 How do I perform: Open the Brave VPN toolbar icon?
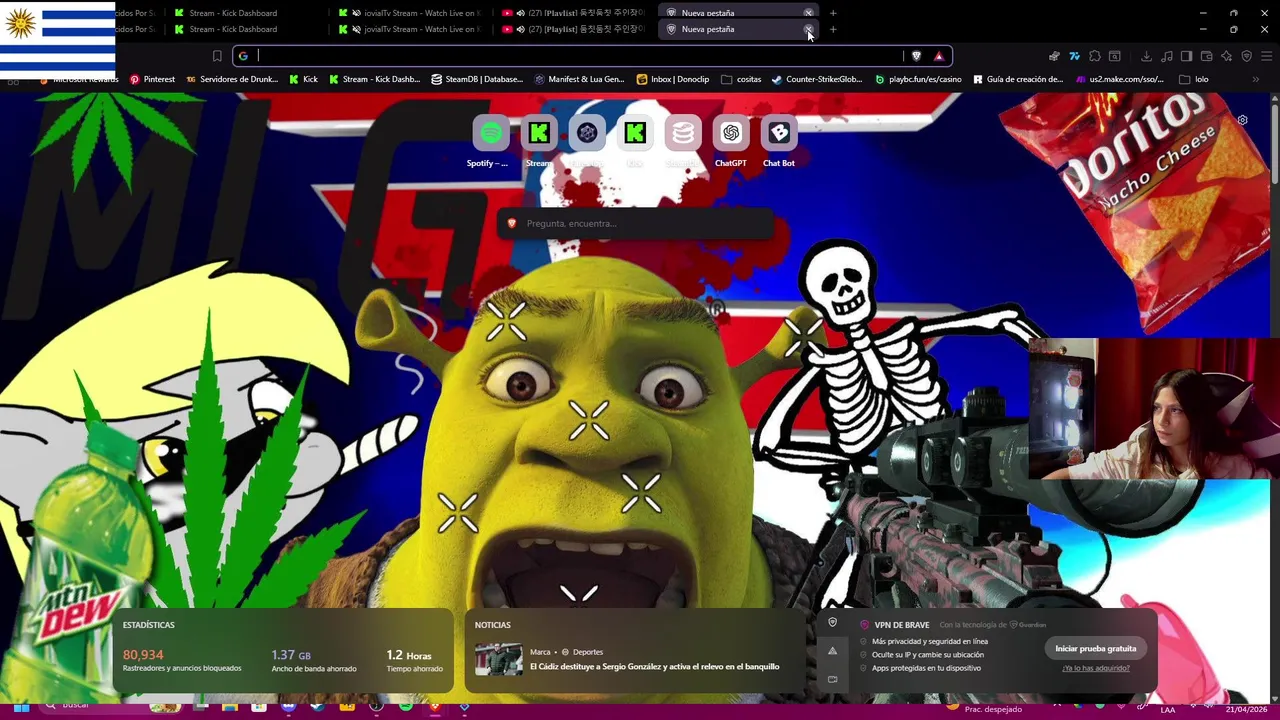pos(1246,56)
